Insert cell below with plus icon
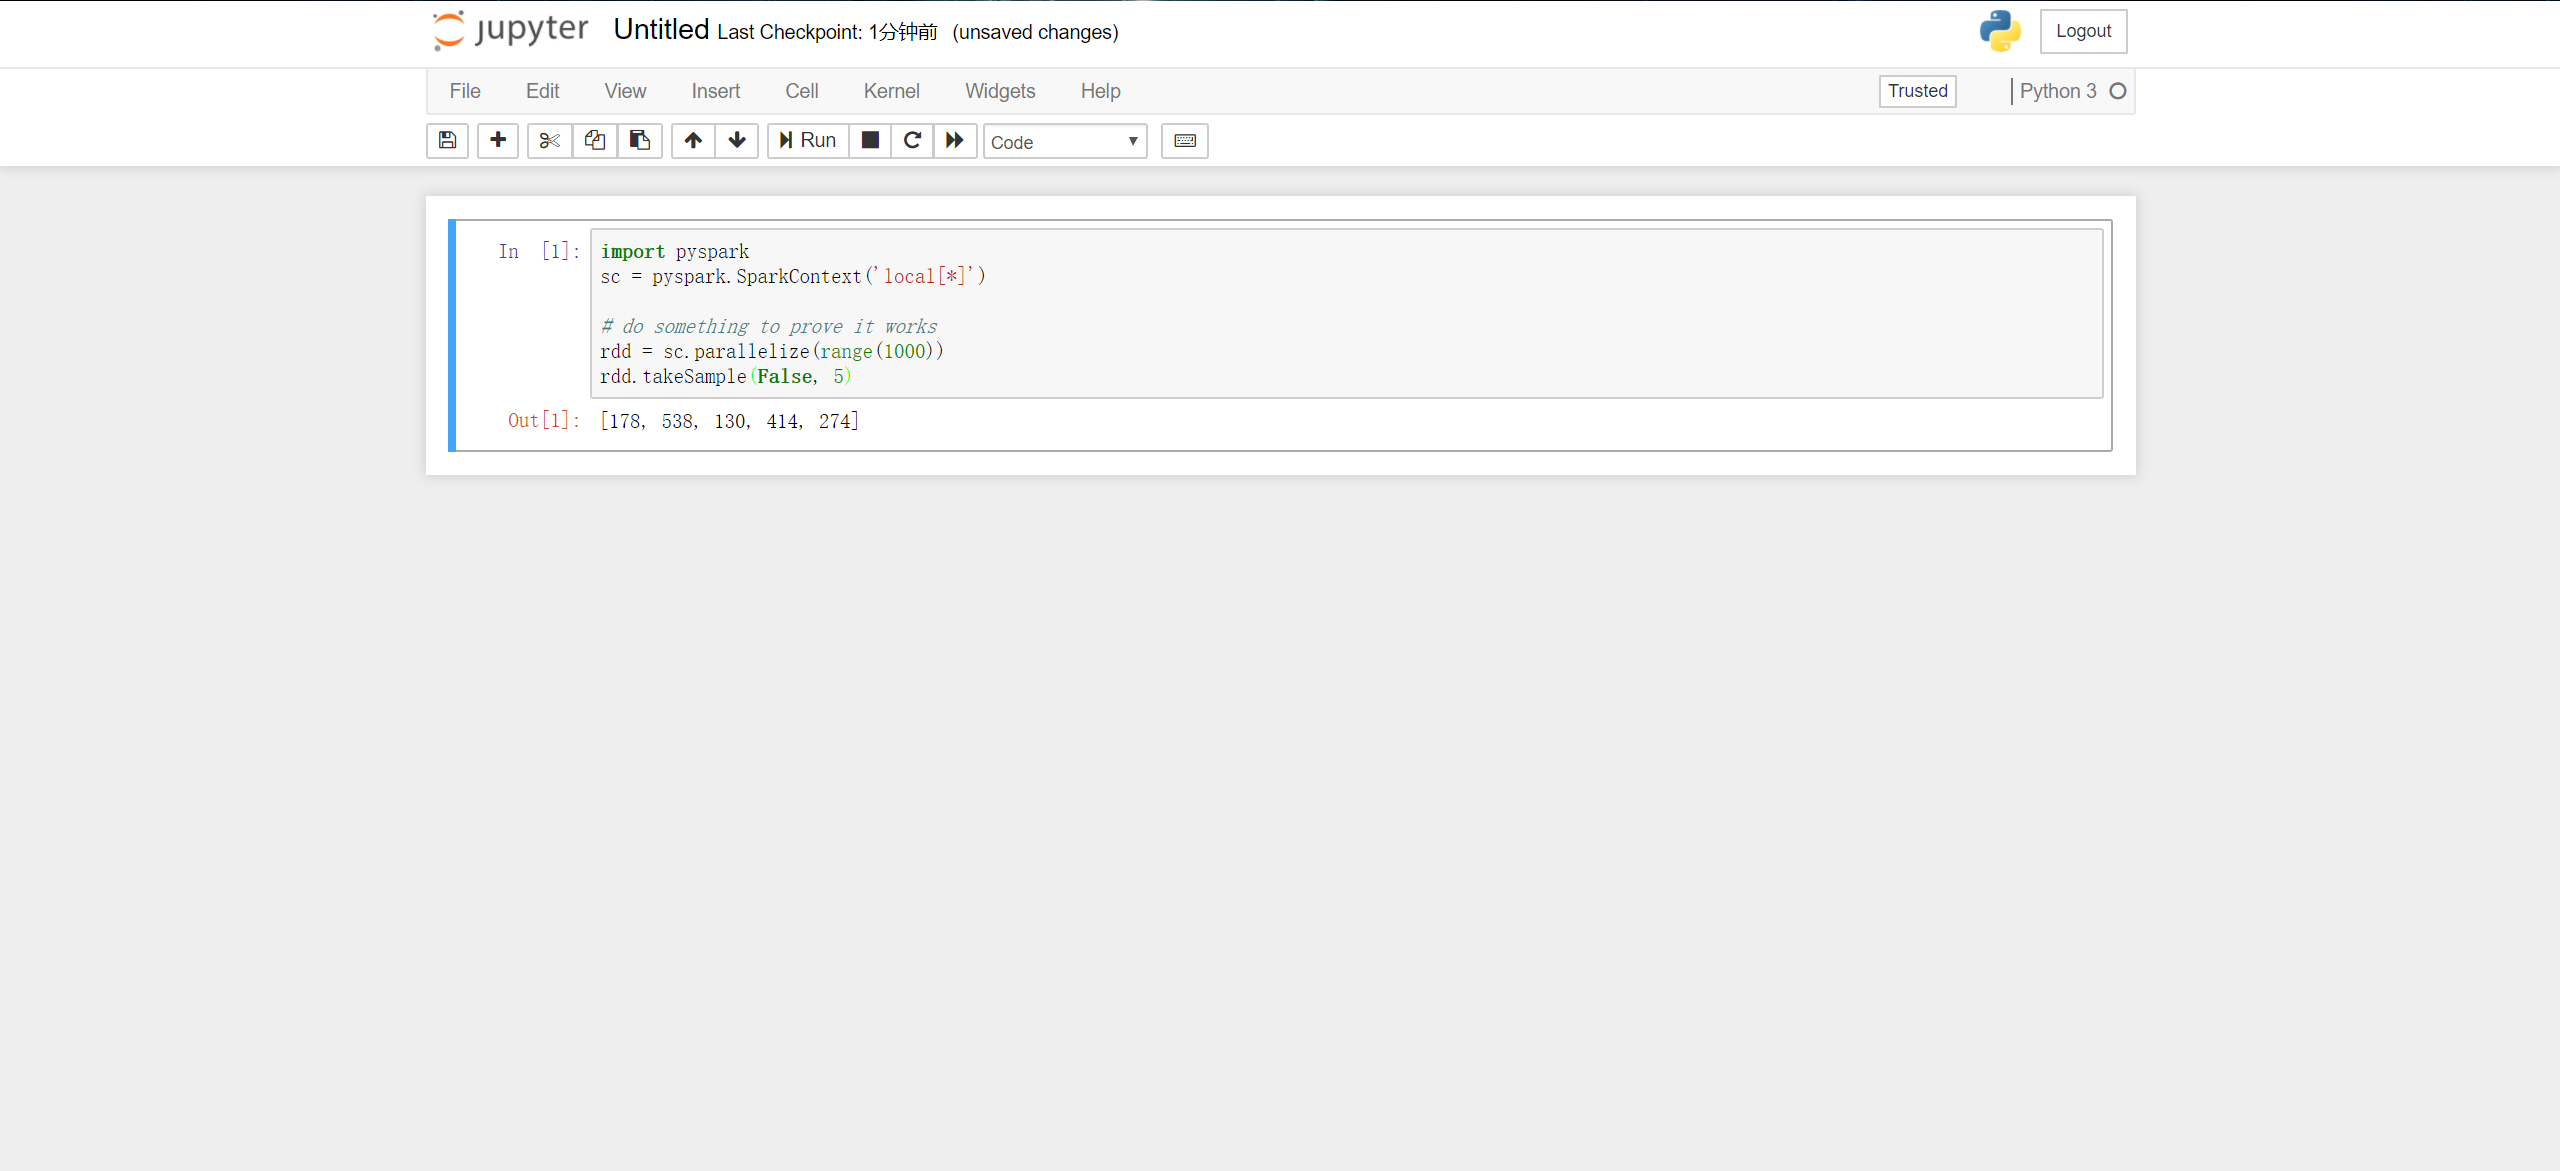Image resolution: width=2560 pixels, height=1171 pixels. click(x=497, y=141)
